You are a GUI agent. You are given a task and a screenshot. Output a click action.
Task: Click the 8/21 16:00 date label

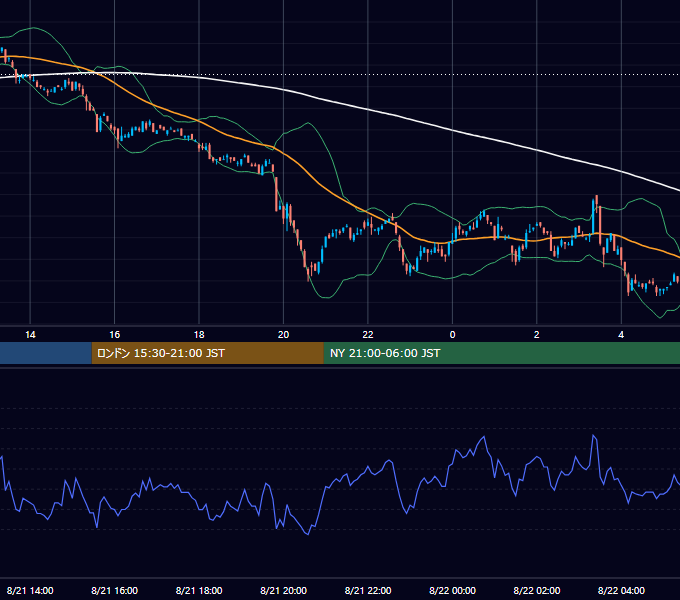(x=114, y=590)
